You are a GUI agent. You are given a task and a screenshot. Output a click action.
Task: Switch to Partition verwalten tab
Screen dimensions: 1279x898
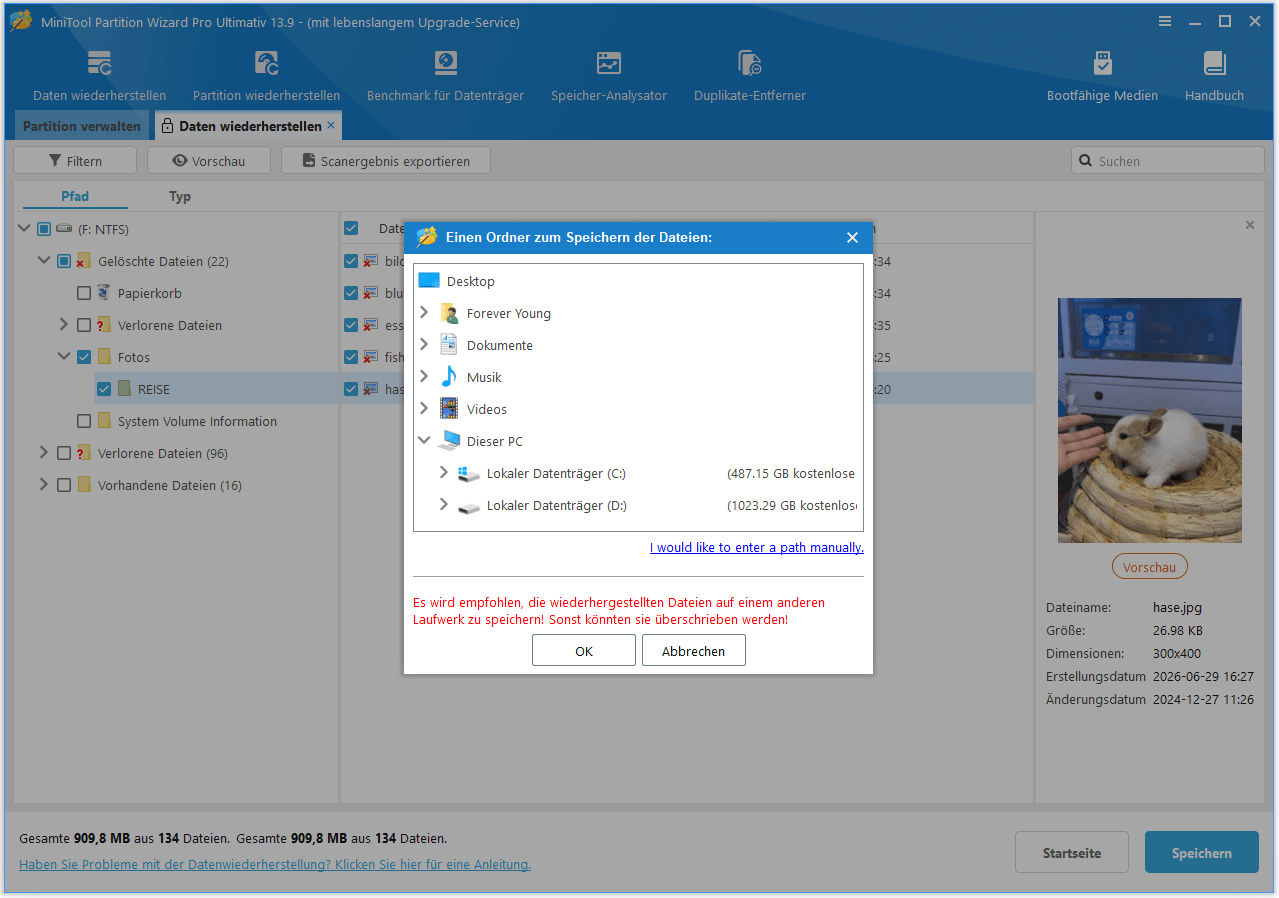[x=82, y=126]
